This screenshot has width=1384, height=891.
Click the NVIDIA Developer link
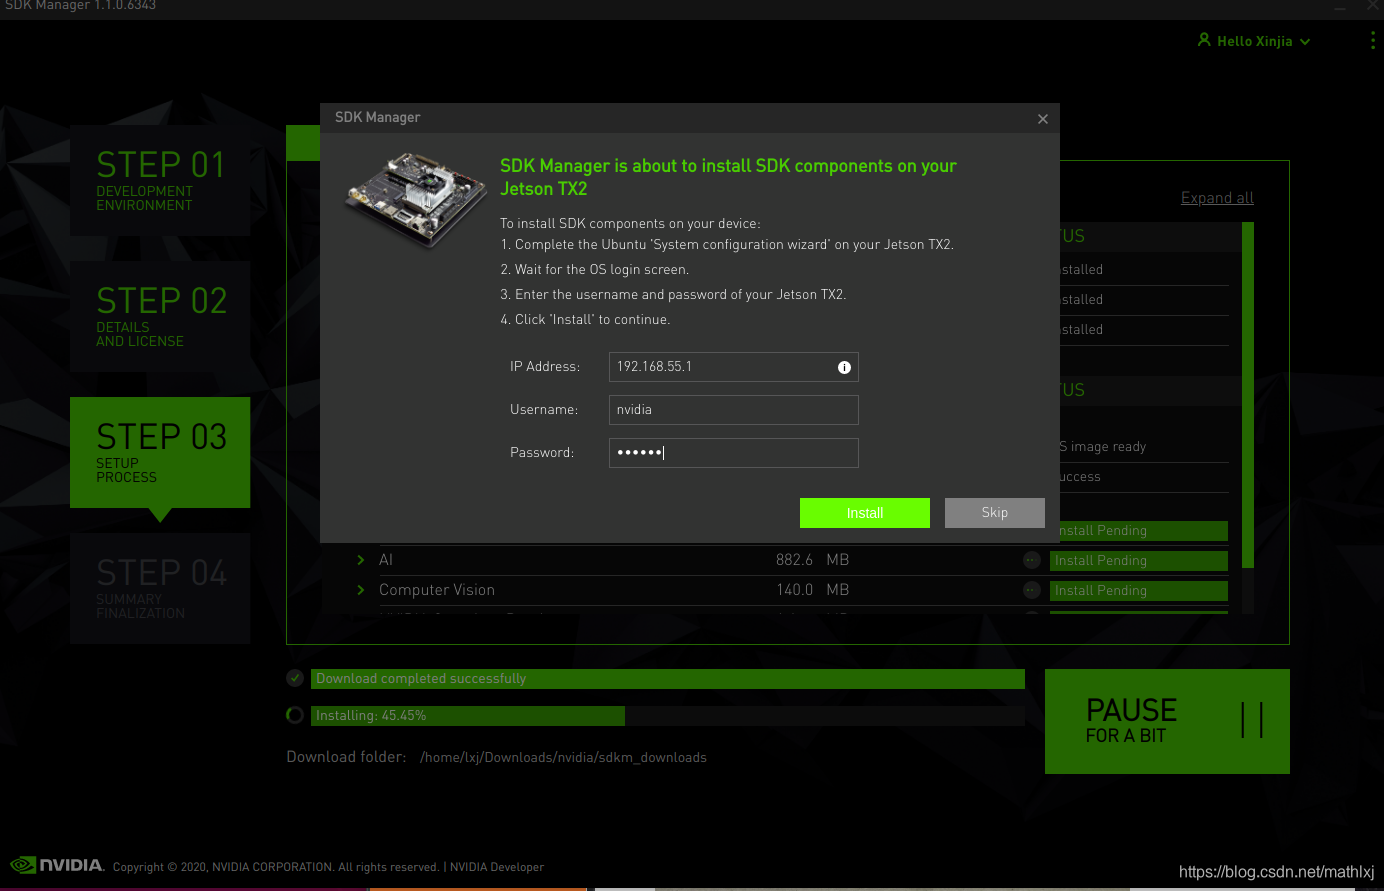click(x=497, y=867)
